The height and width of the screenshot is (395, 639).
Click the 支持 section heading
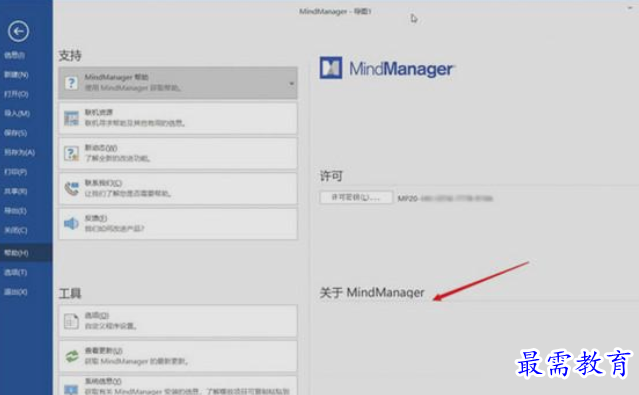click(70, 55)
